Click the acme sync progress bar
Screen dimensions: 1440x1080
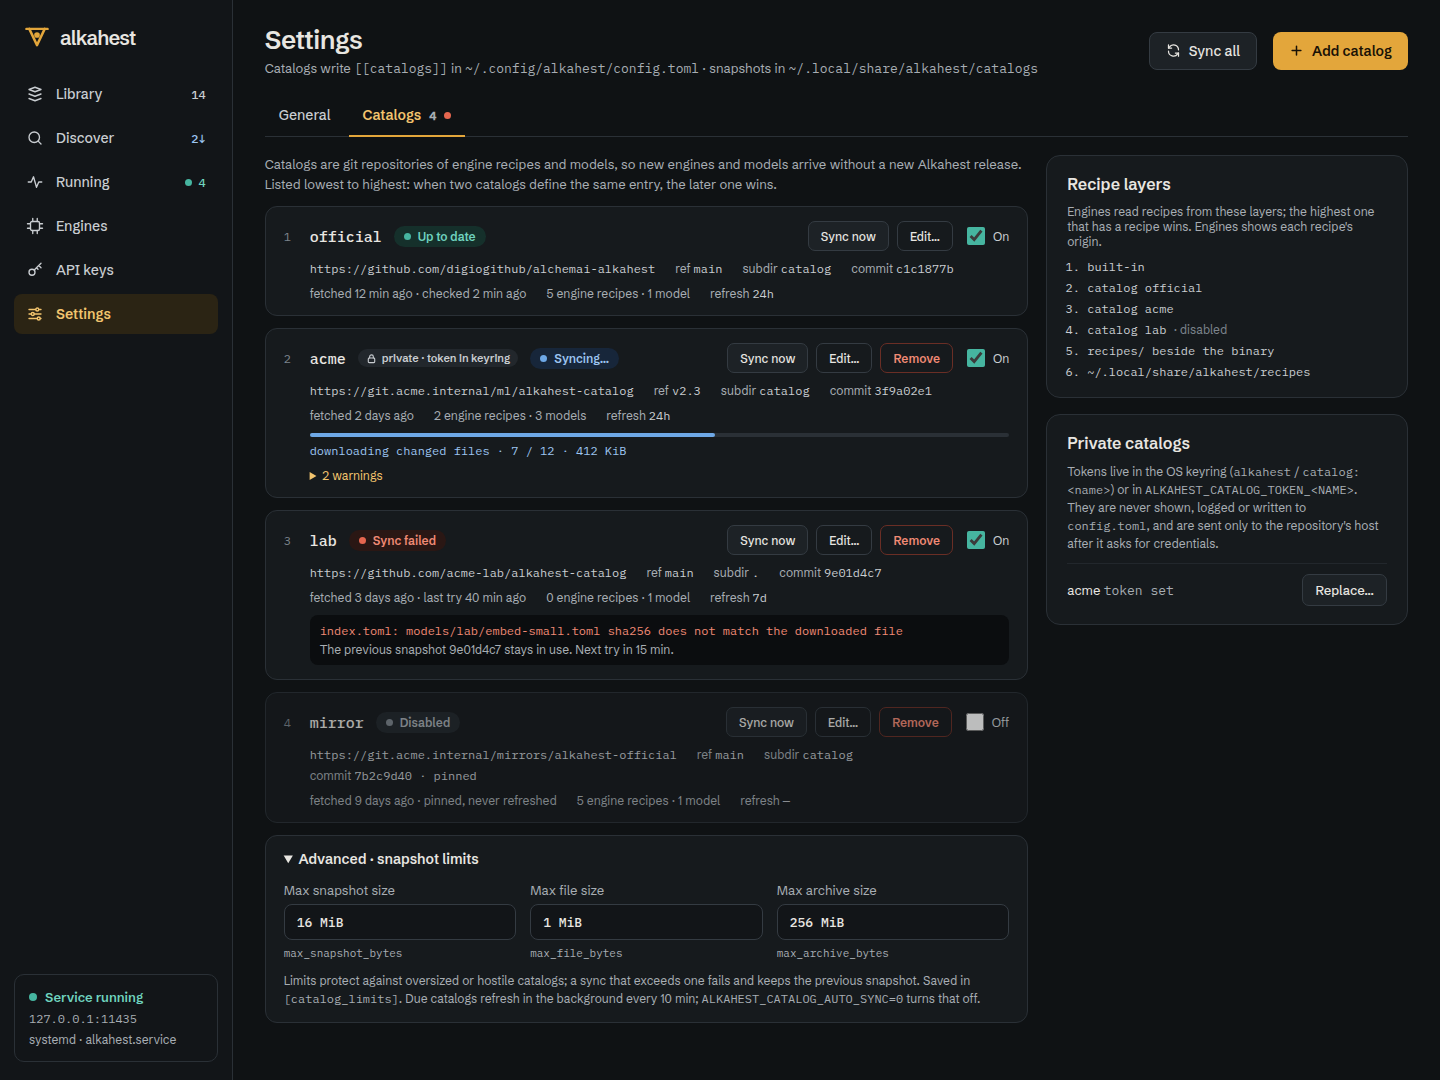[659, 435]
